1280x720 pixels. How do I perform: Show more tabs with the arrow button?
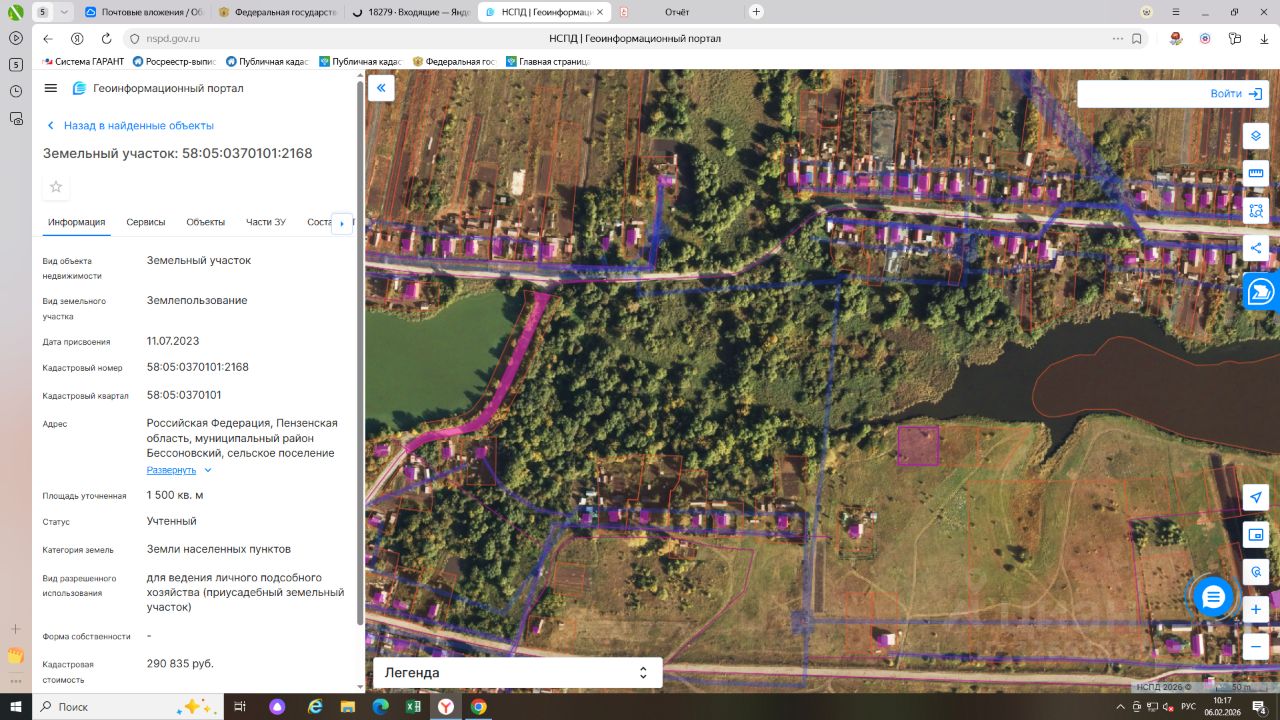click(342, 223)
